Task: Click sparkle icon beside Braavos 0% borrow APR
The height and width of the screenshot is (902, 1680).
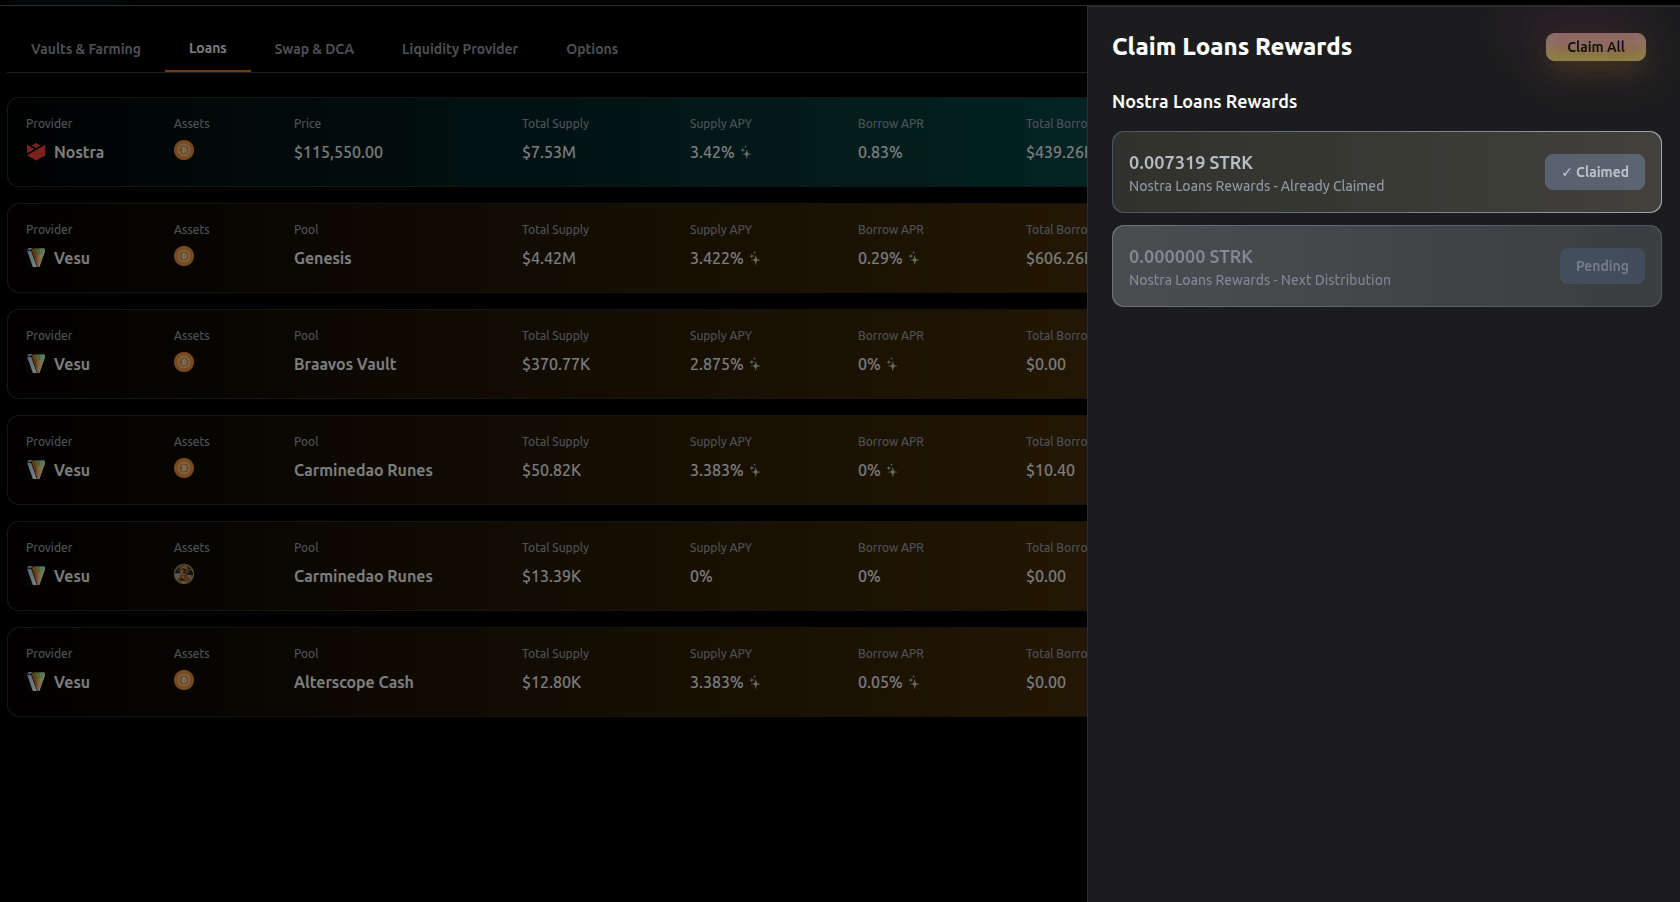Action: point(892,365)
